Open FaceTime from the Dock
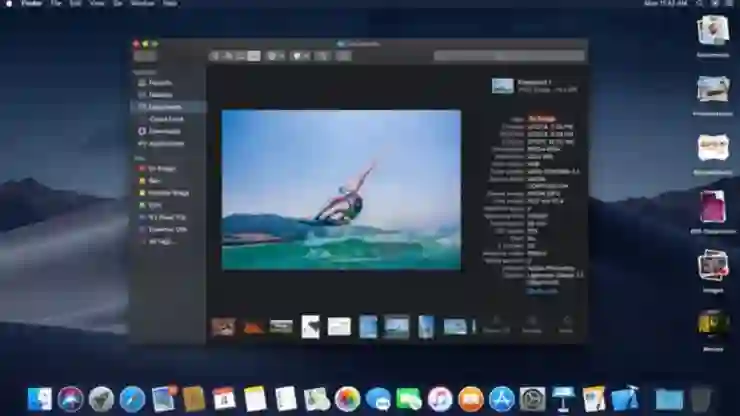The image size is (740, 416). (409, 399)
